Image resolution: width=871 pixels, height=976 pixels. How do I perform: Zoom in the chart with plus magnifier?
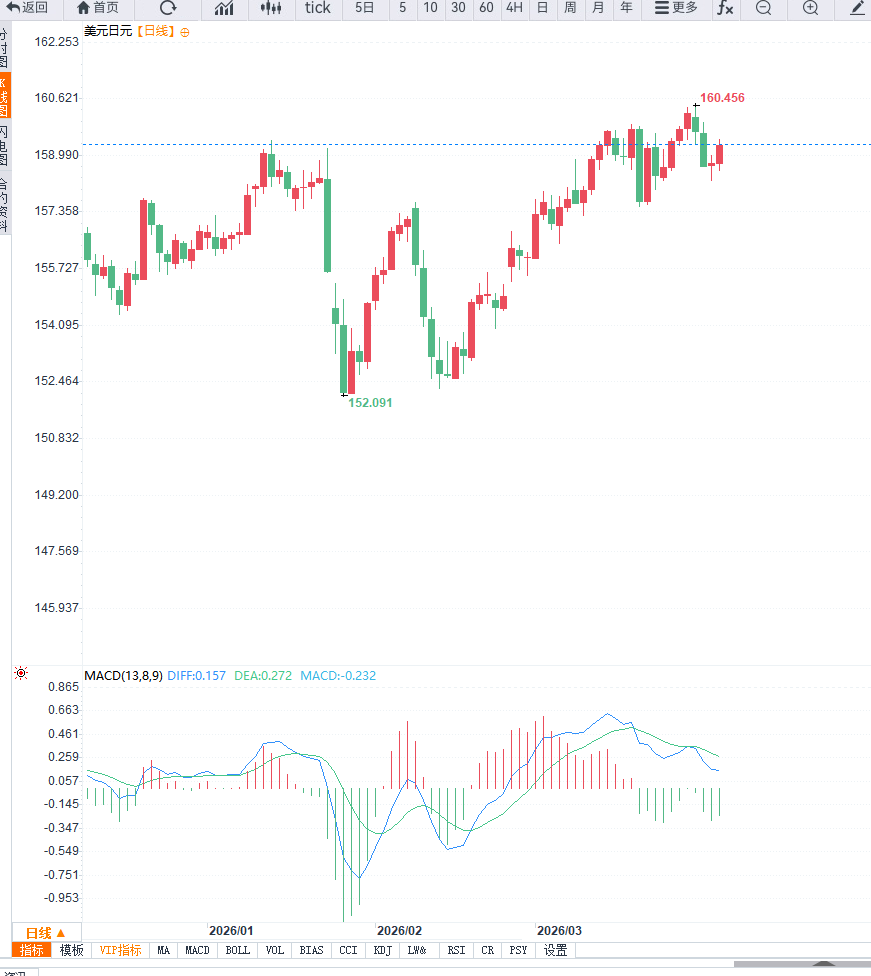coord(810,8)
